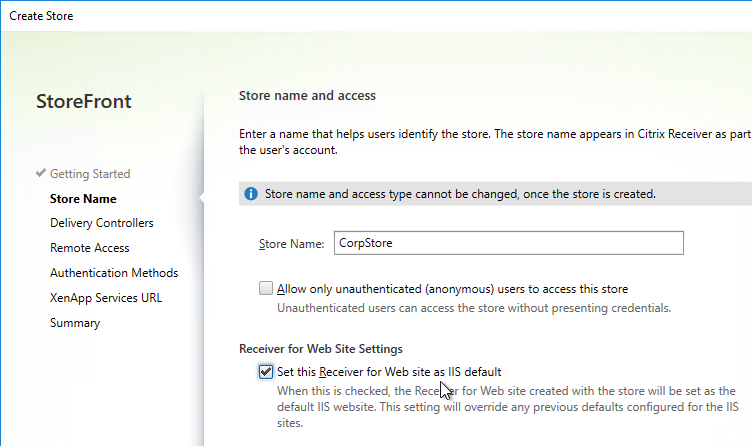Viewport: 752px width, 446px height.
Task: Click the Getting Started checkmark icon
Action: (41, 173)
